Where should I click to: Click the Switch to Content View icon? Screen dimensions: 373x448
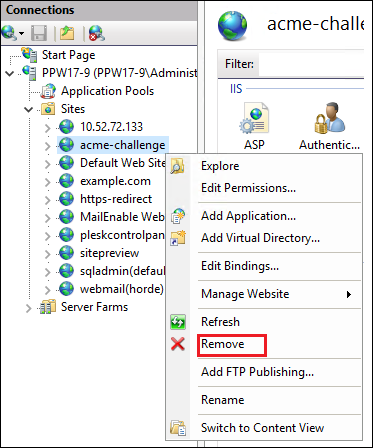click(178, 428)
